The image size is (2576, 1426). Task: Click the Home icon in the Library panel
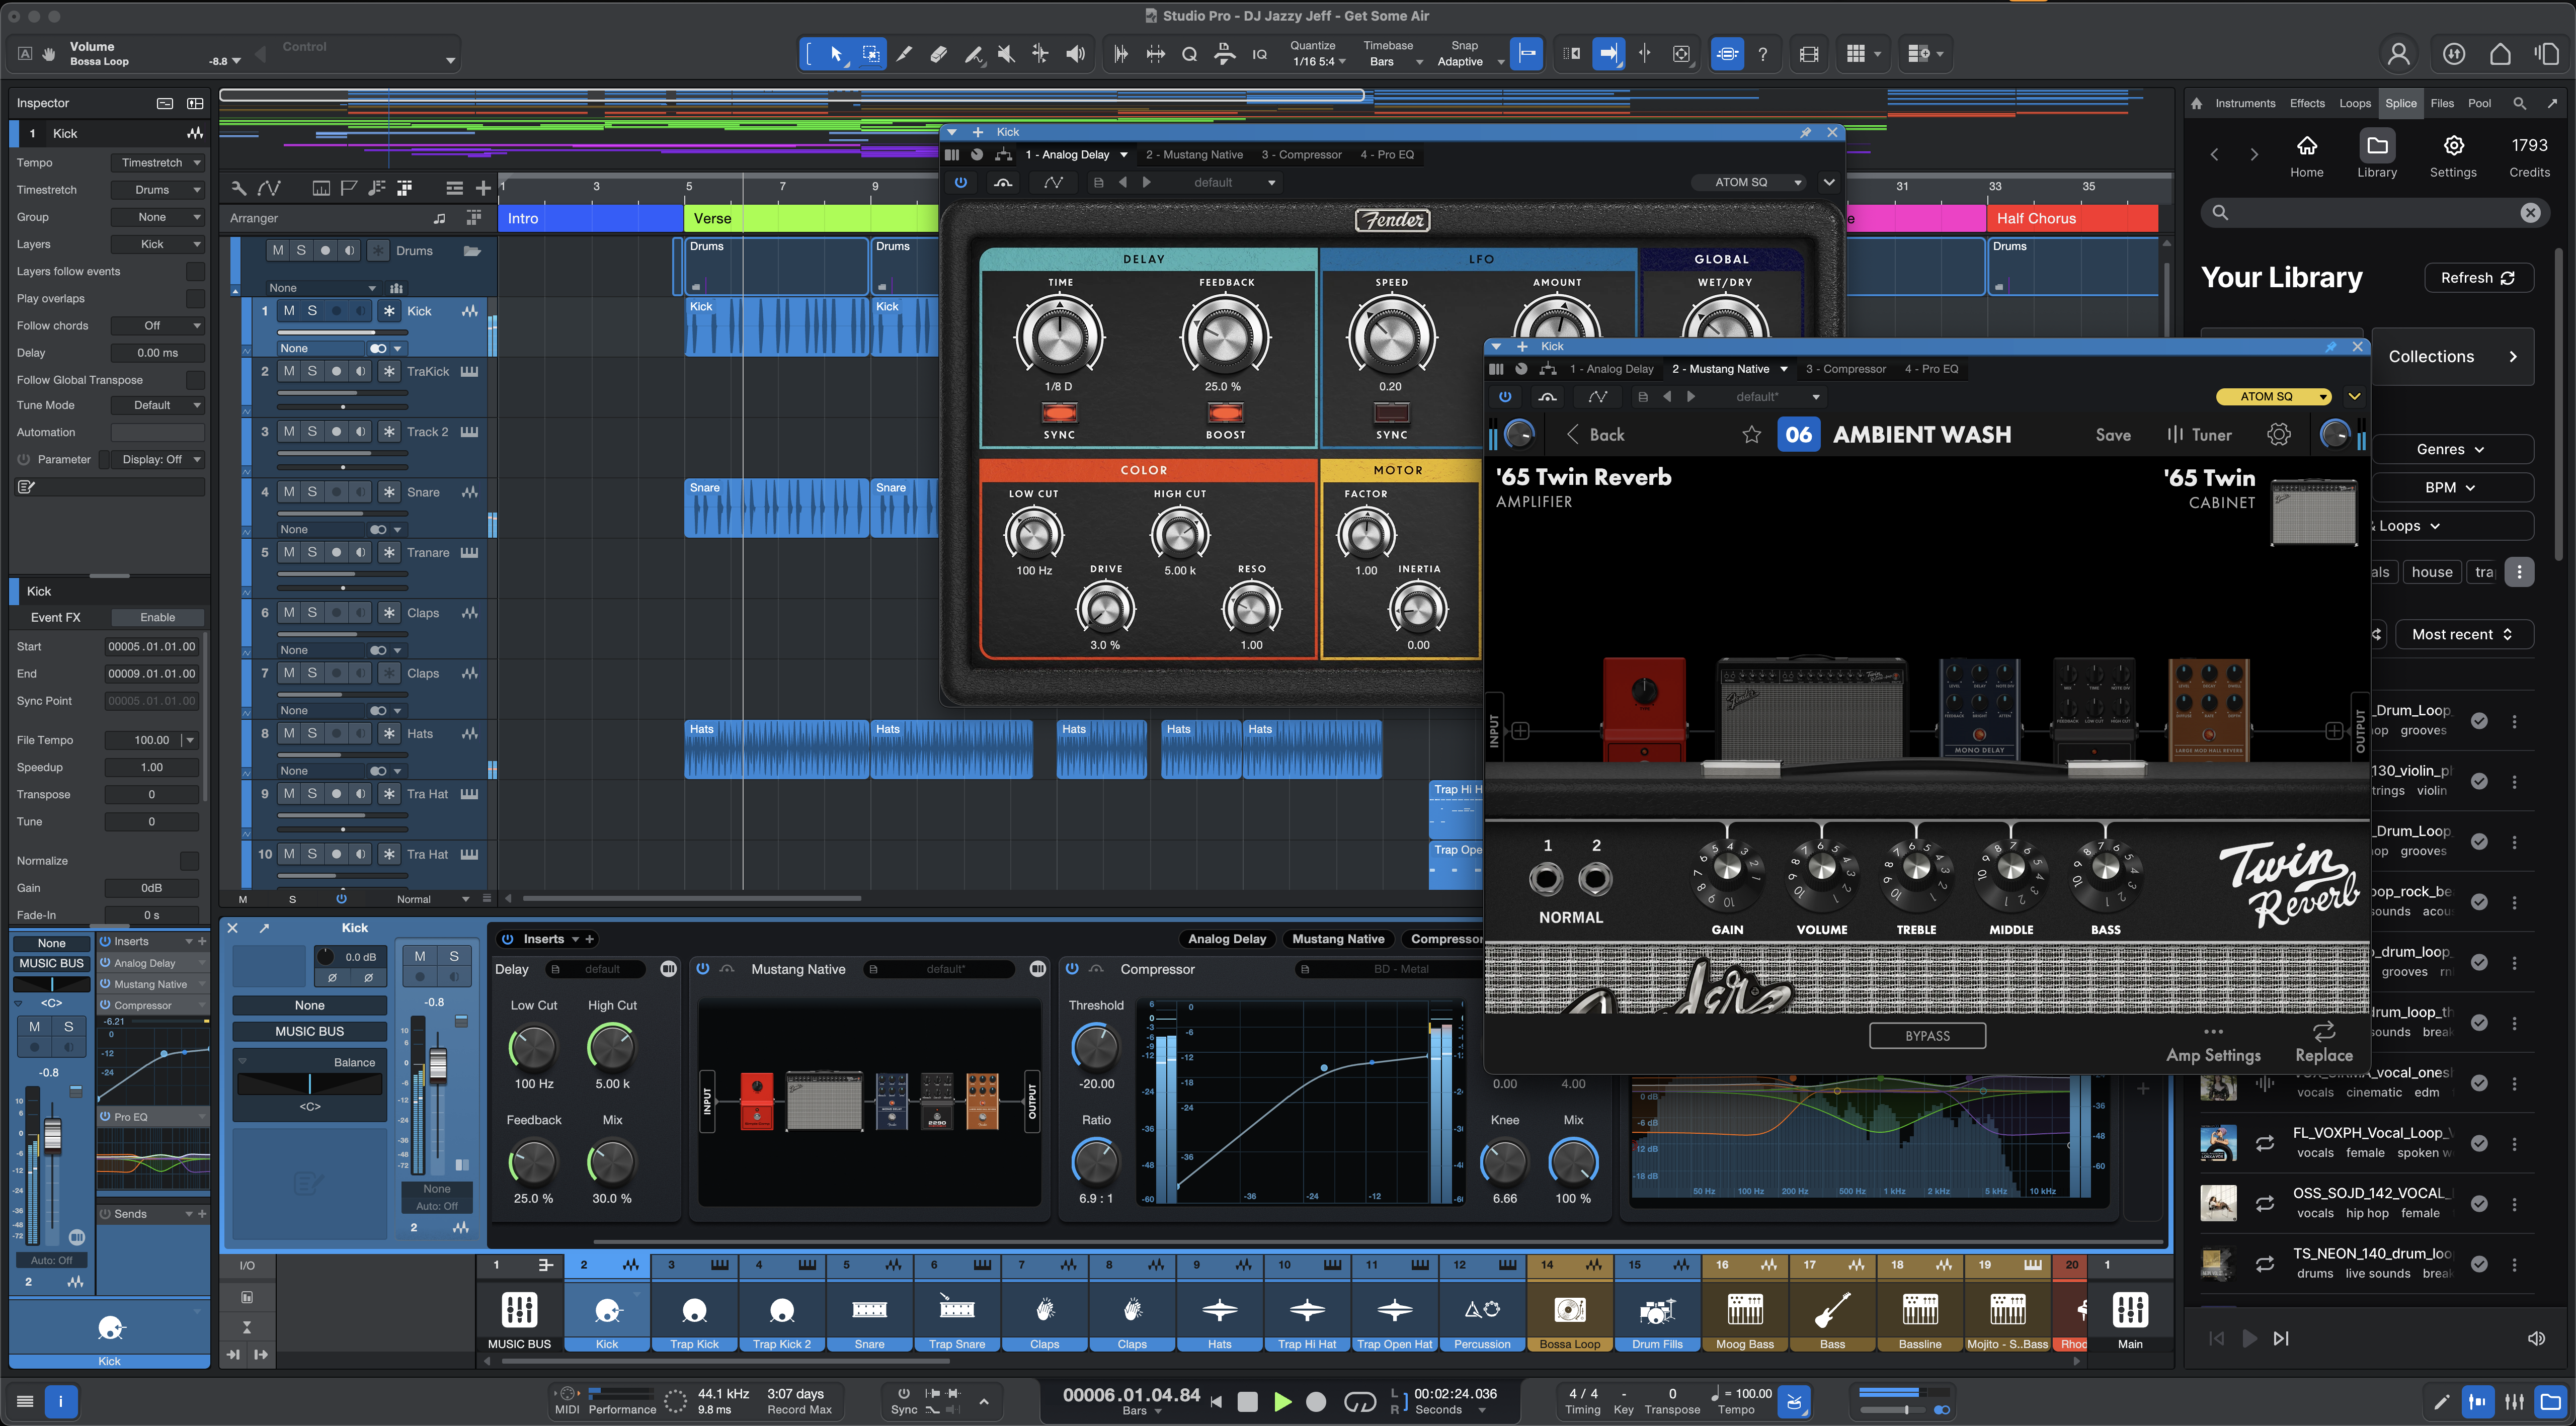(2306, 146)
